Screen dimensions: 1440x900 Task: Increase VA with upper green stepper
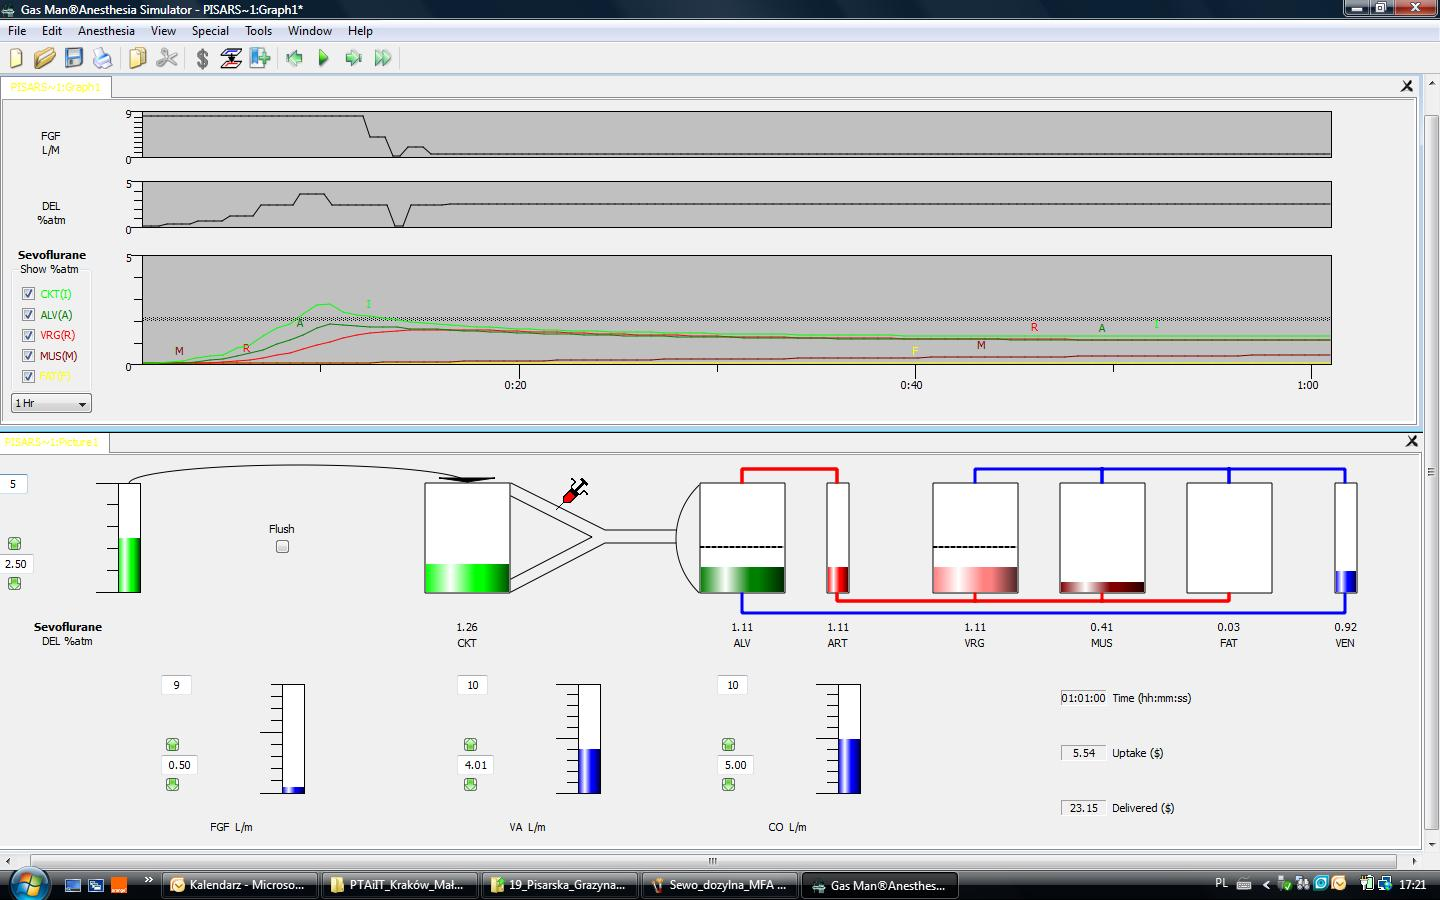coord(470,745)
